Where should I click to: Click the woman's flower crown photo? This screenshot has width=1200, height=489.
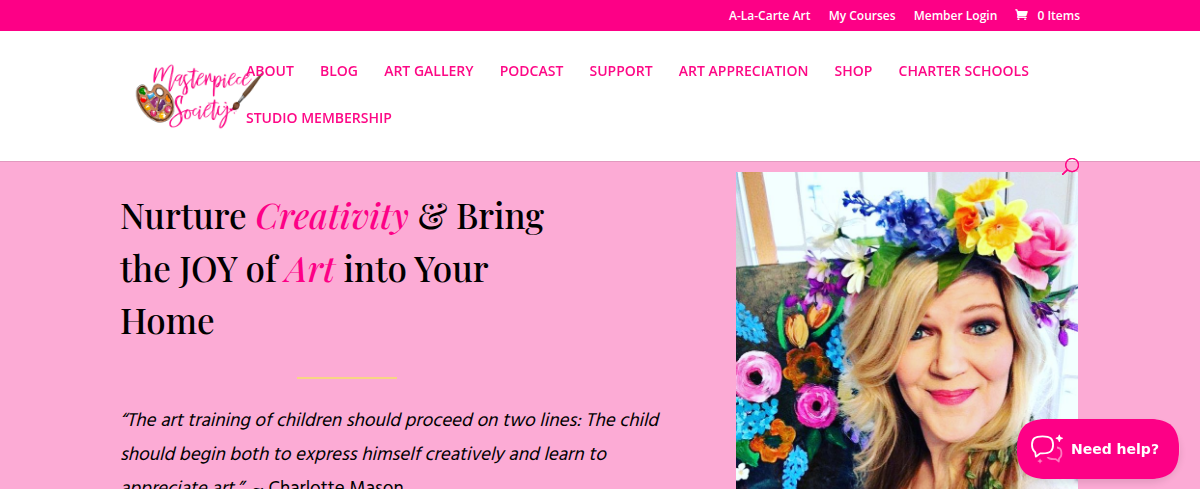[906, 330]
